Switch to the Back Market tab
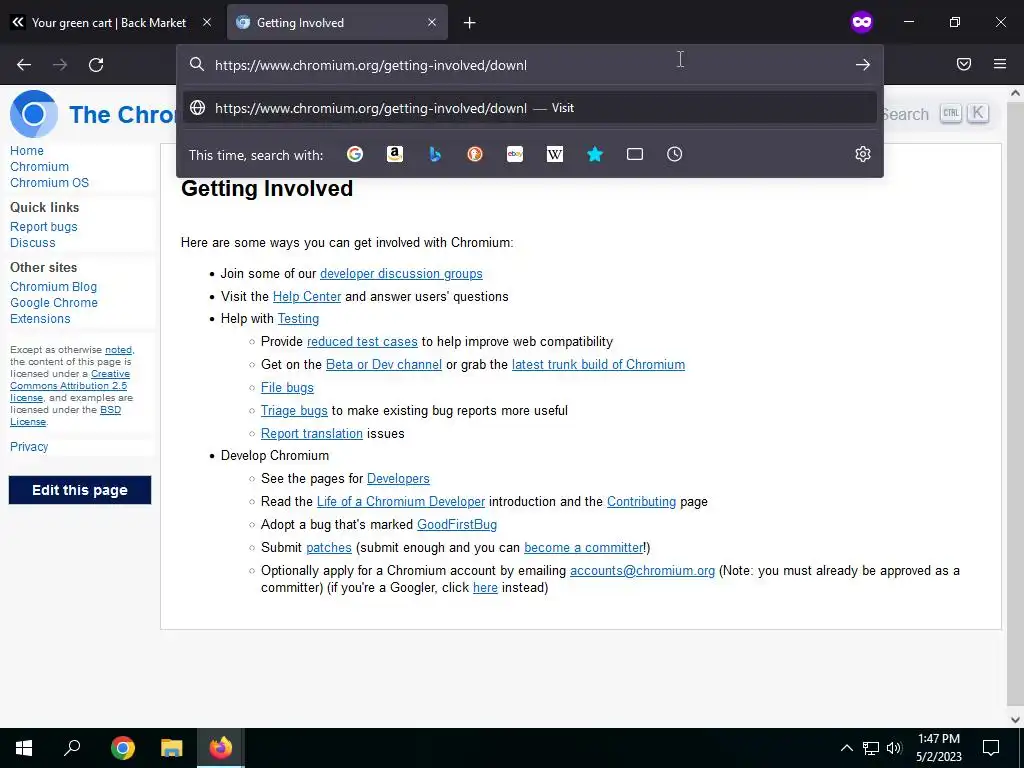 tap(110, 22)
